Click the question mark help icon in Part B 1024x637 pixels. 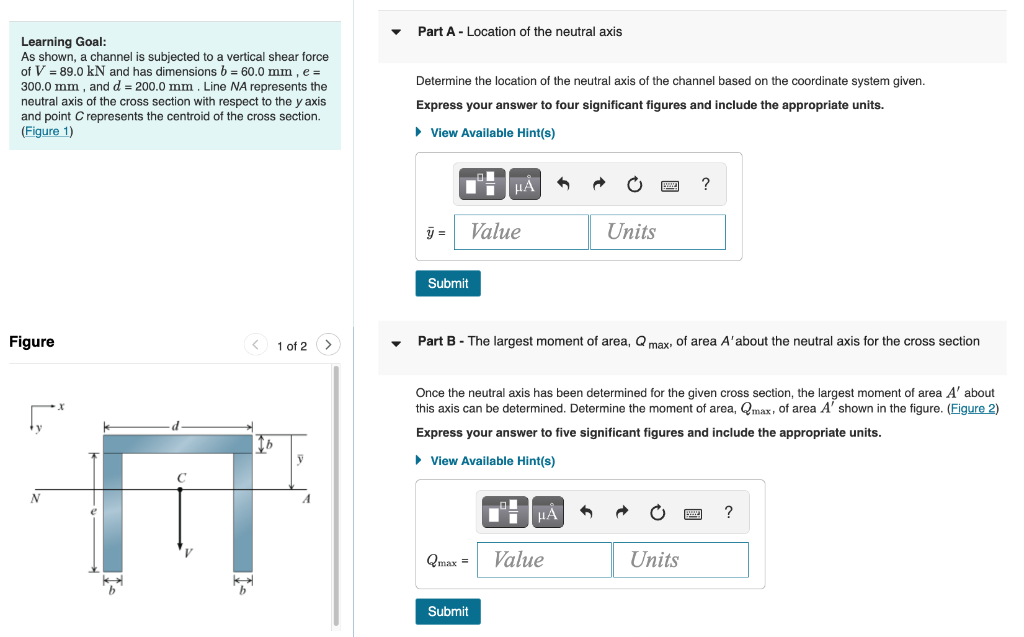click(728, 511)
